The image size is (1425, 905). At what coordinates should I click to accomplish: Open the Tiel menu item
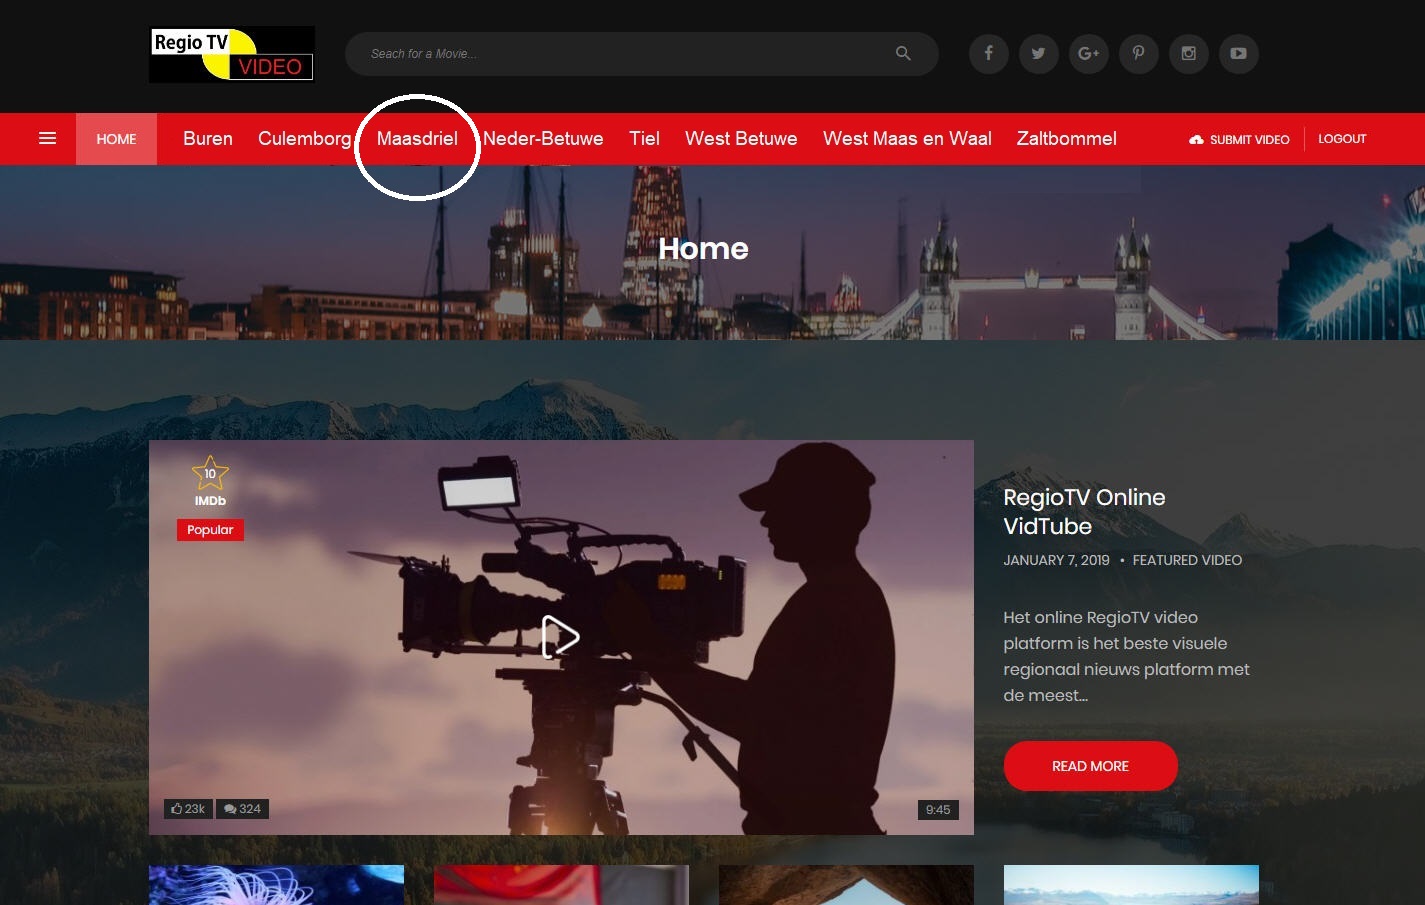pyautogui.click(x=644, y=139)
